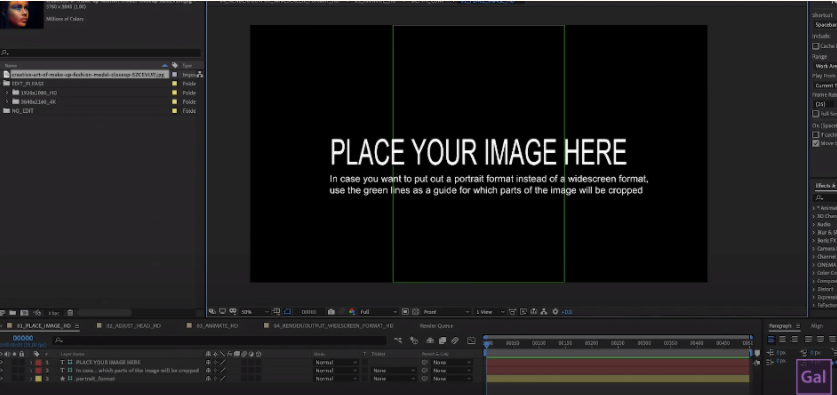The height and width of the screenshot is (395, 837).
Task: Uncheck the Move time checkbox in Preview
Action: point(815,143)
